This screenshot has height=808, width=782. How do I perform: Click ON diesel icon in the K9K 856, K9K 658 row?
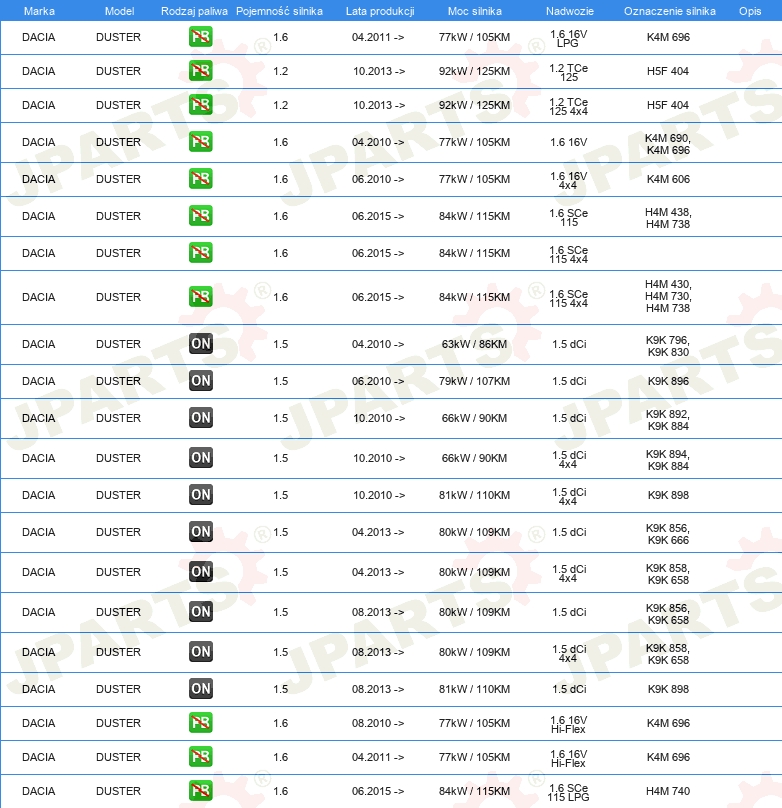(200, 612)
